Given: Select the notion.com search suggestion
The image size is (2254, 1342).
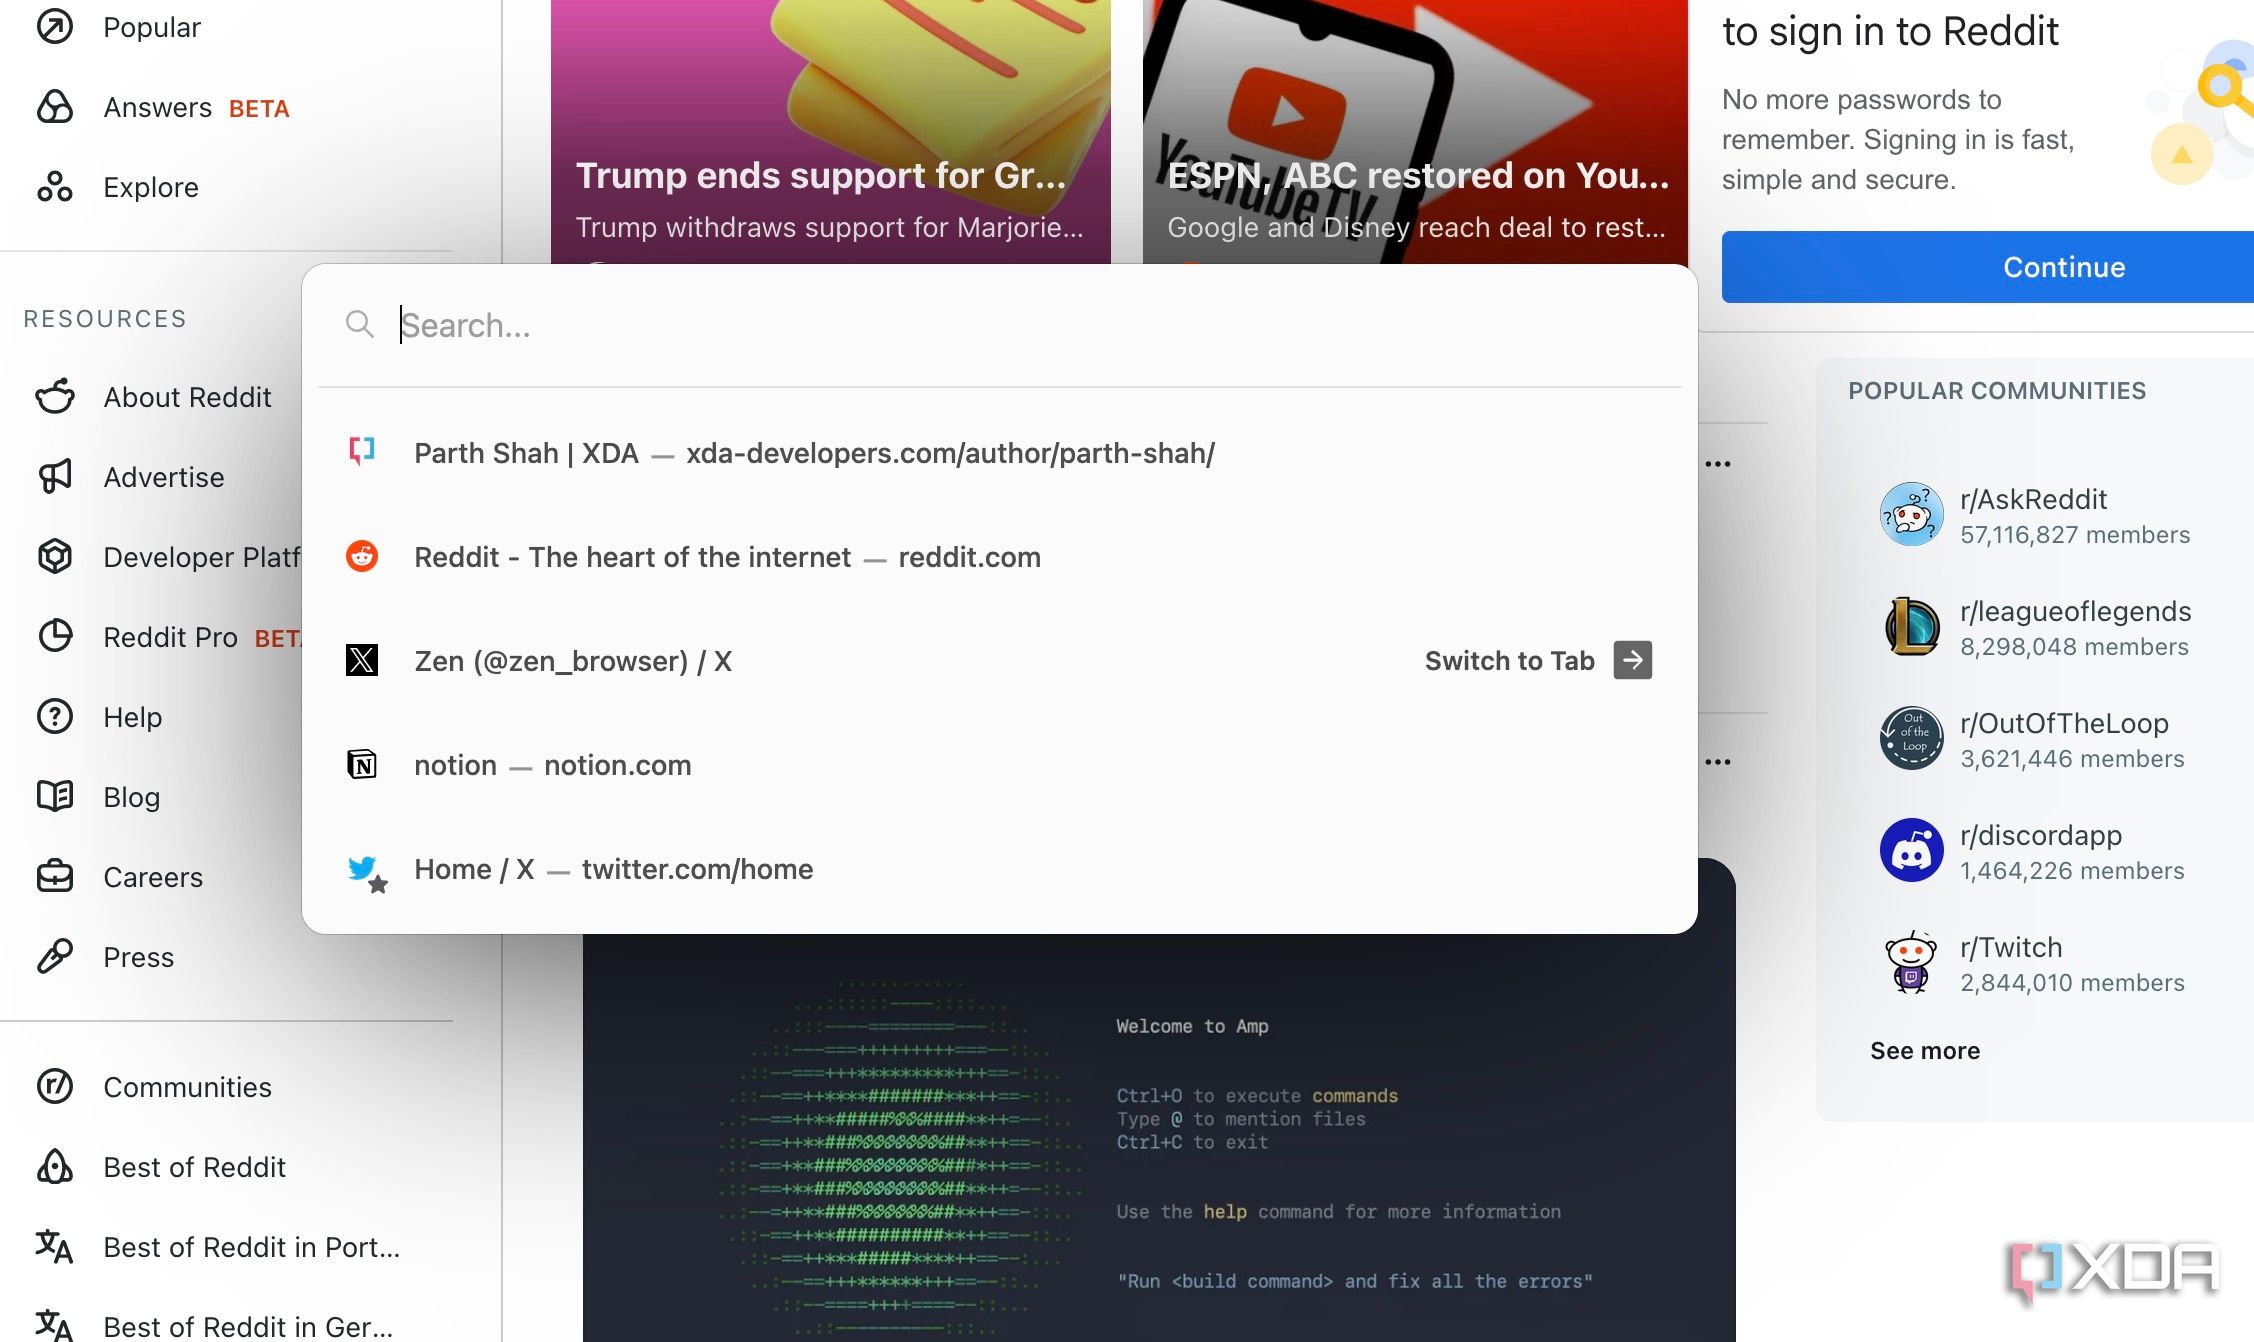Looking at the screenshot, I should [552, 765].
